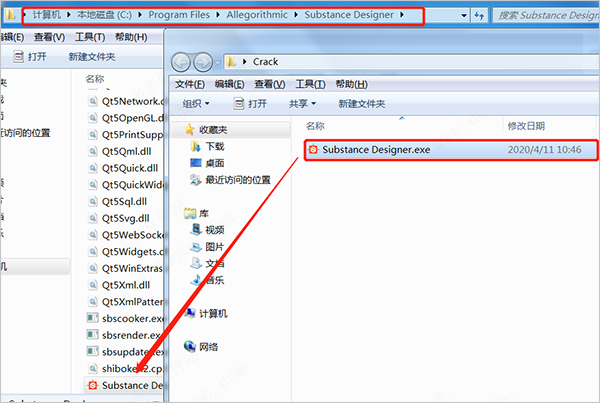600x403 pixels.
Task: Expand arrow before Crack in address bar
Action: point(245,62)
